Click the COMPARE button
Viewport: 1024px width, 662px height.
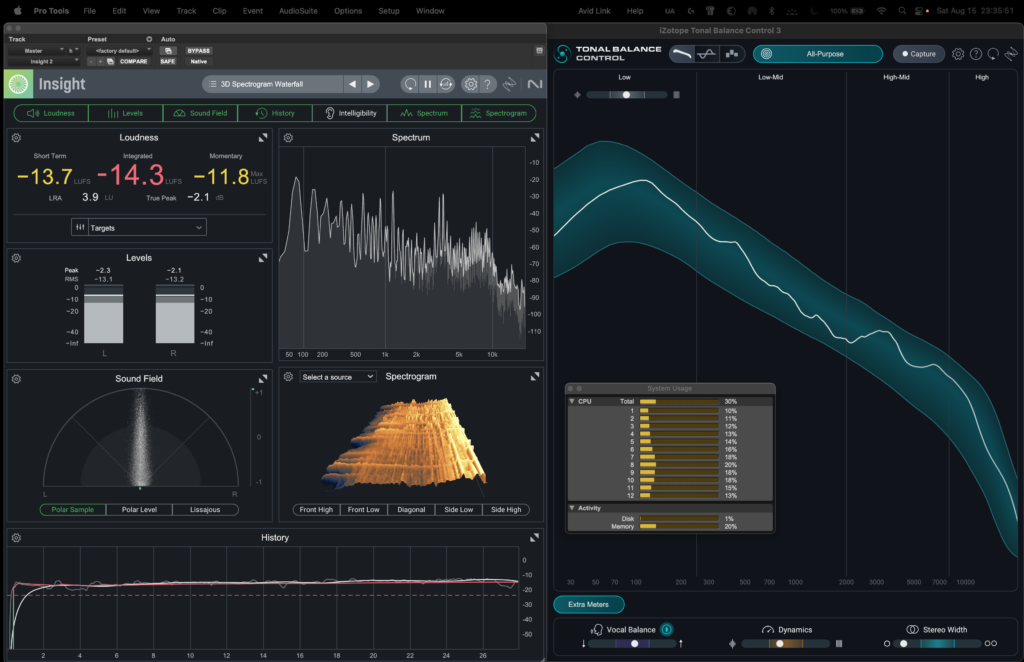(133, 61)
